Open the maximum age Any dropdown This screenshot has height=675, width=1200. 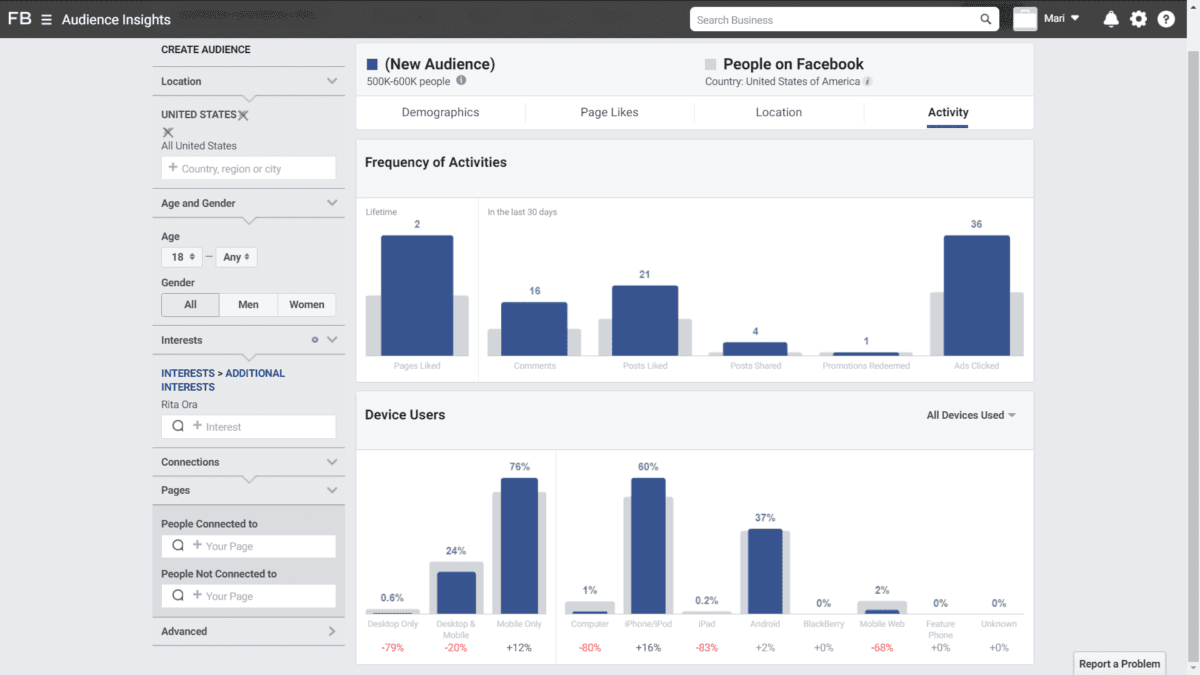[x=237, y=257]
